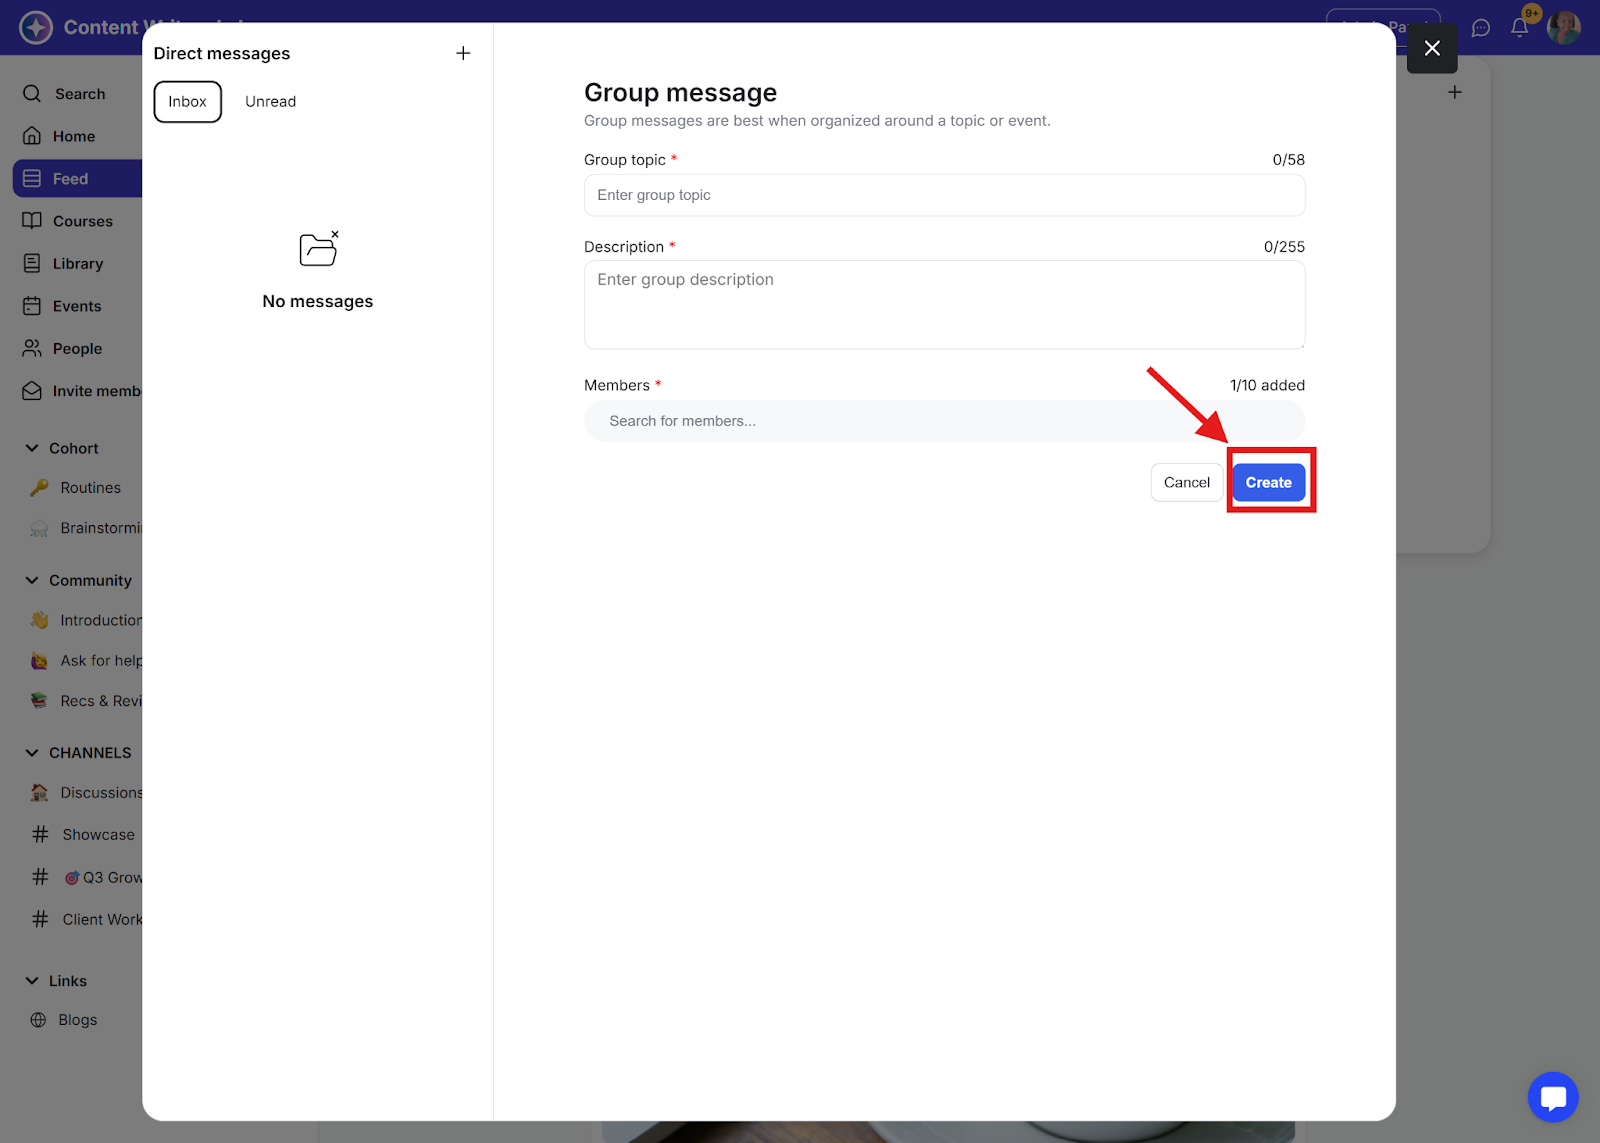Open notifications bell icon
The width and height of the screenshot is (1600, 1143).
click(x=1519, y=28)
